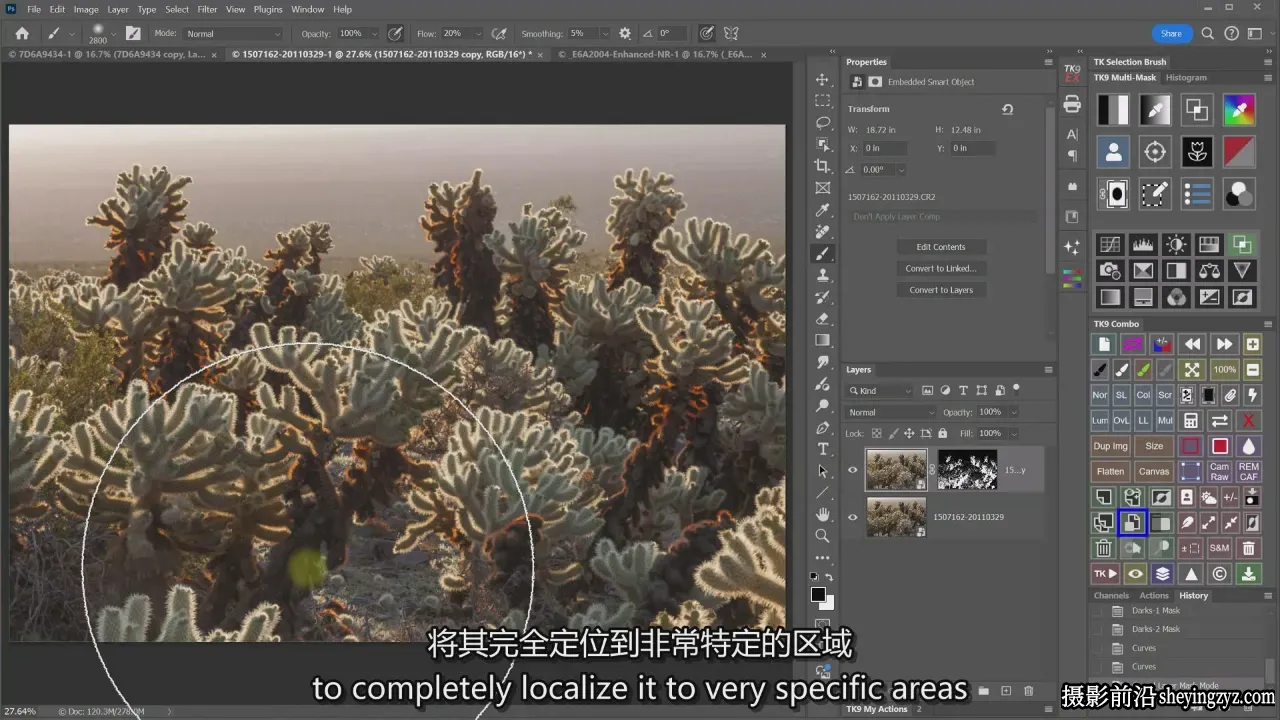Select the Horizontal Type tool
Screen dimensions: 1280x720
[x=823, y=449]
